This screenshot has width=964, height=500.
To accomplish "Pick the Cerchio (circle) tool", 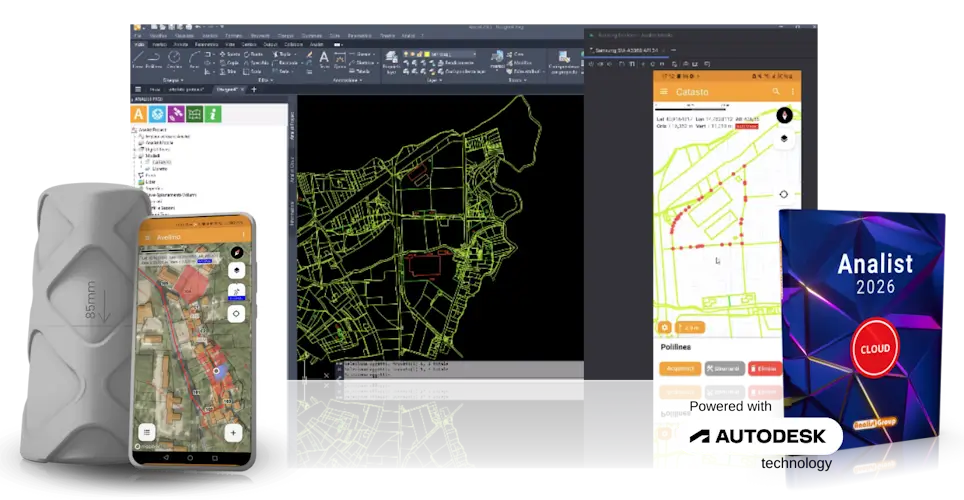I will click(175, 60).
